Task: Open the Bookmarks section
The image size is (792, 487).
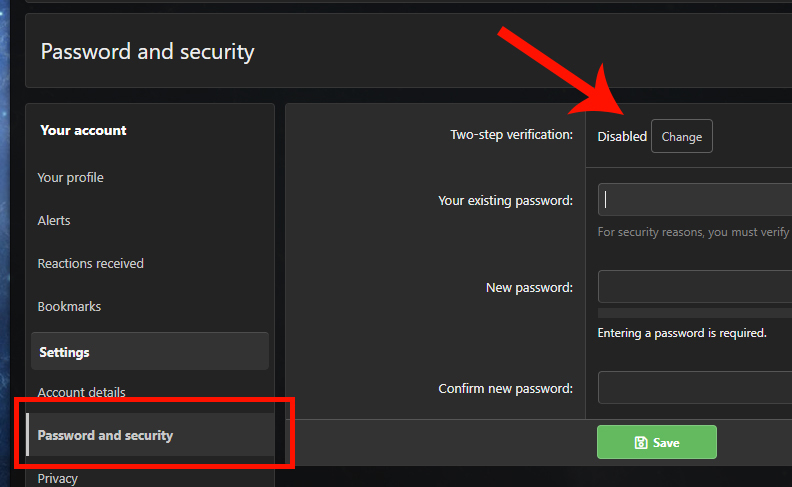Action: (x=69, y=307)
